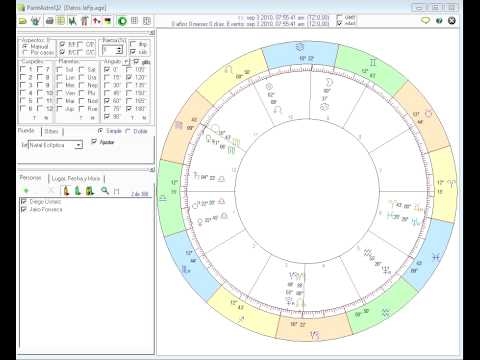Screen dimensions: 480x360
Task: Click the bracket icon next to magnifier
Action: 116,191
